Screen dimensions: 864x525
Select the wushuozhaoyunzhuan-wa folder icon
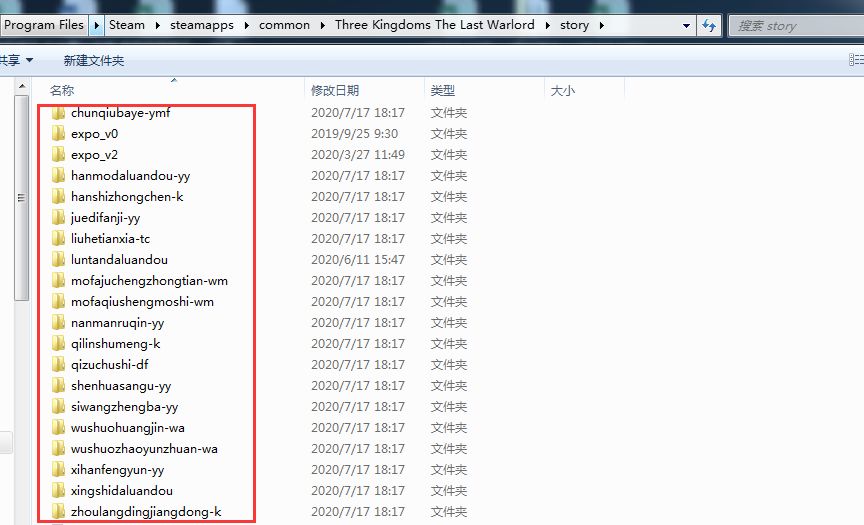(x=58, y=448)
